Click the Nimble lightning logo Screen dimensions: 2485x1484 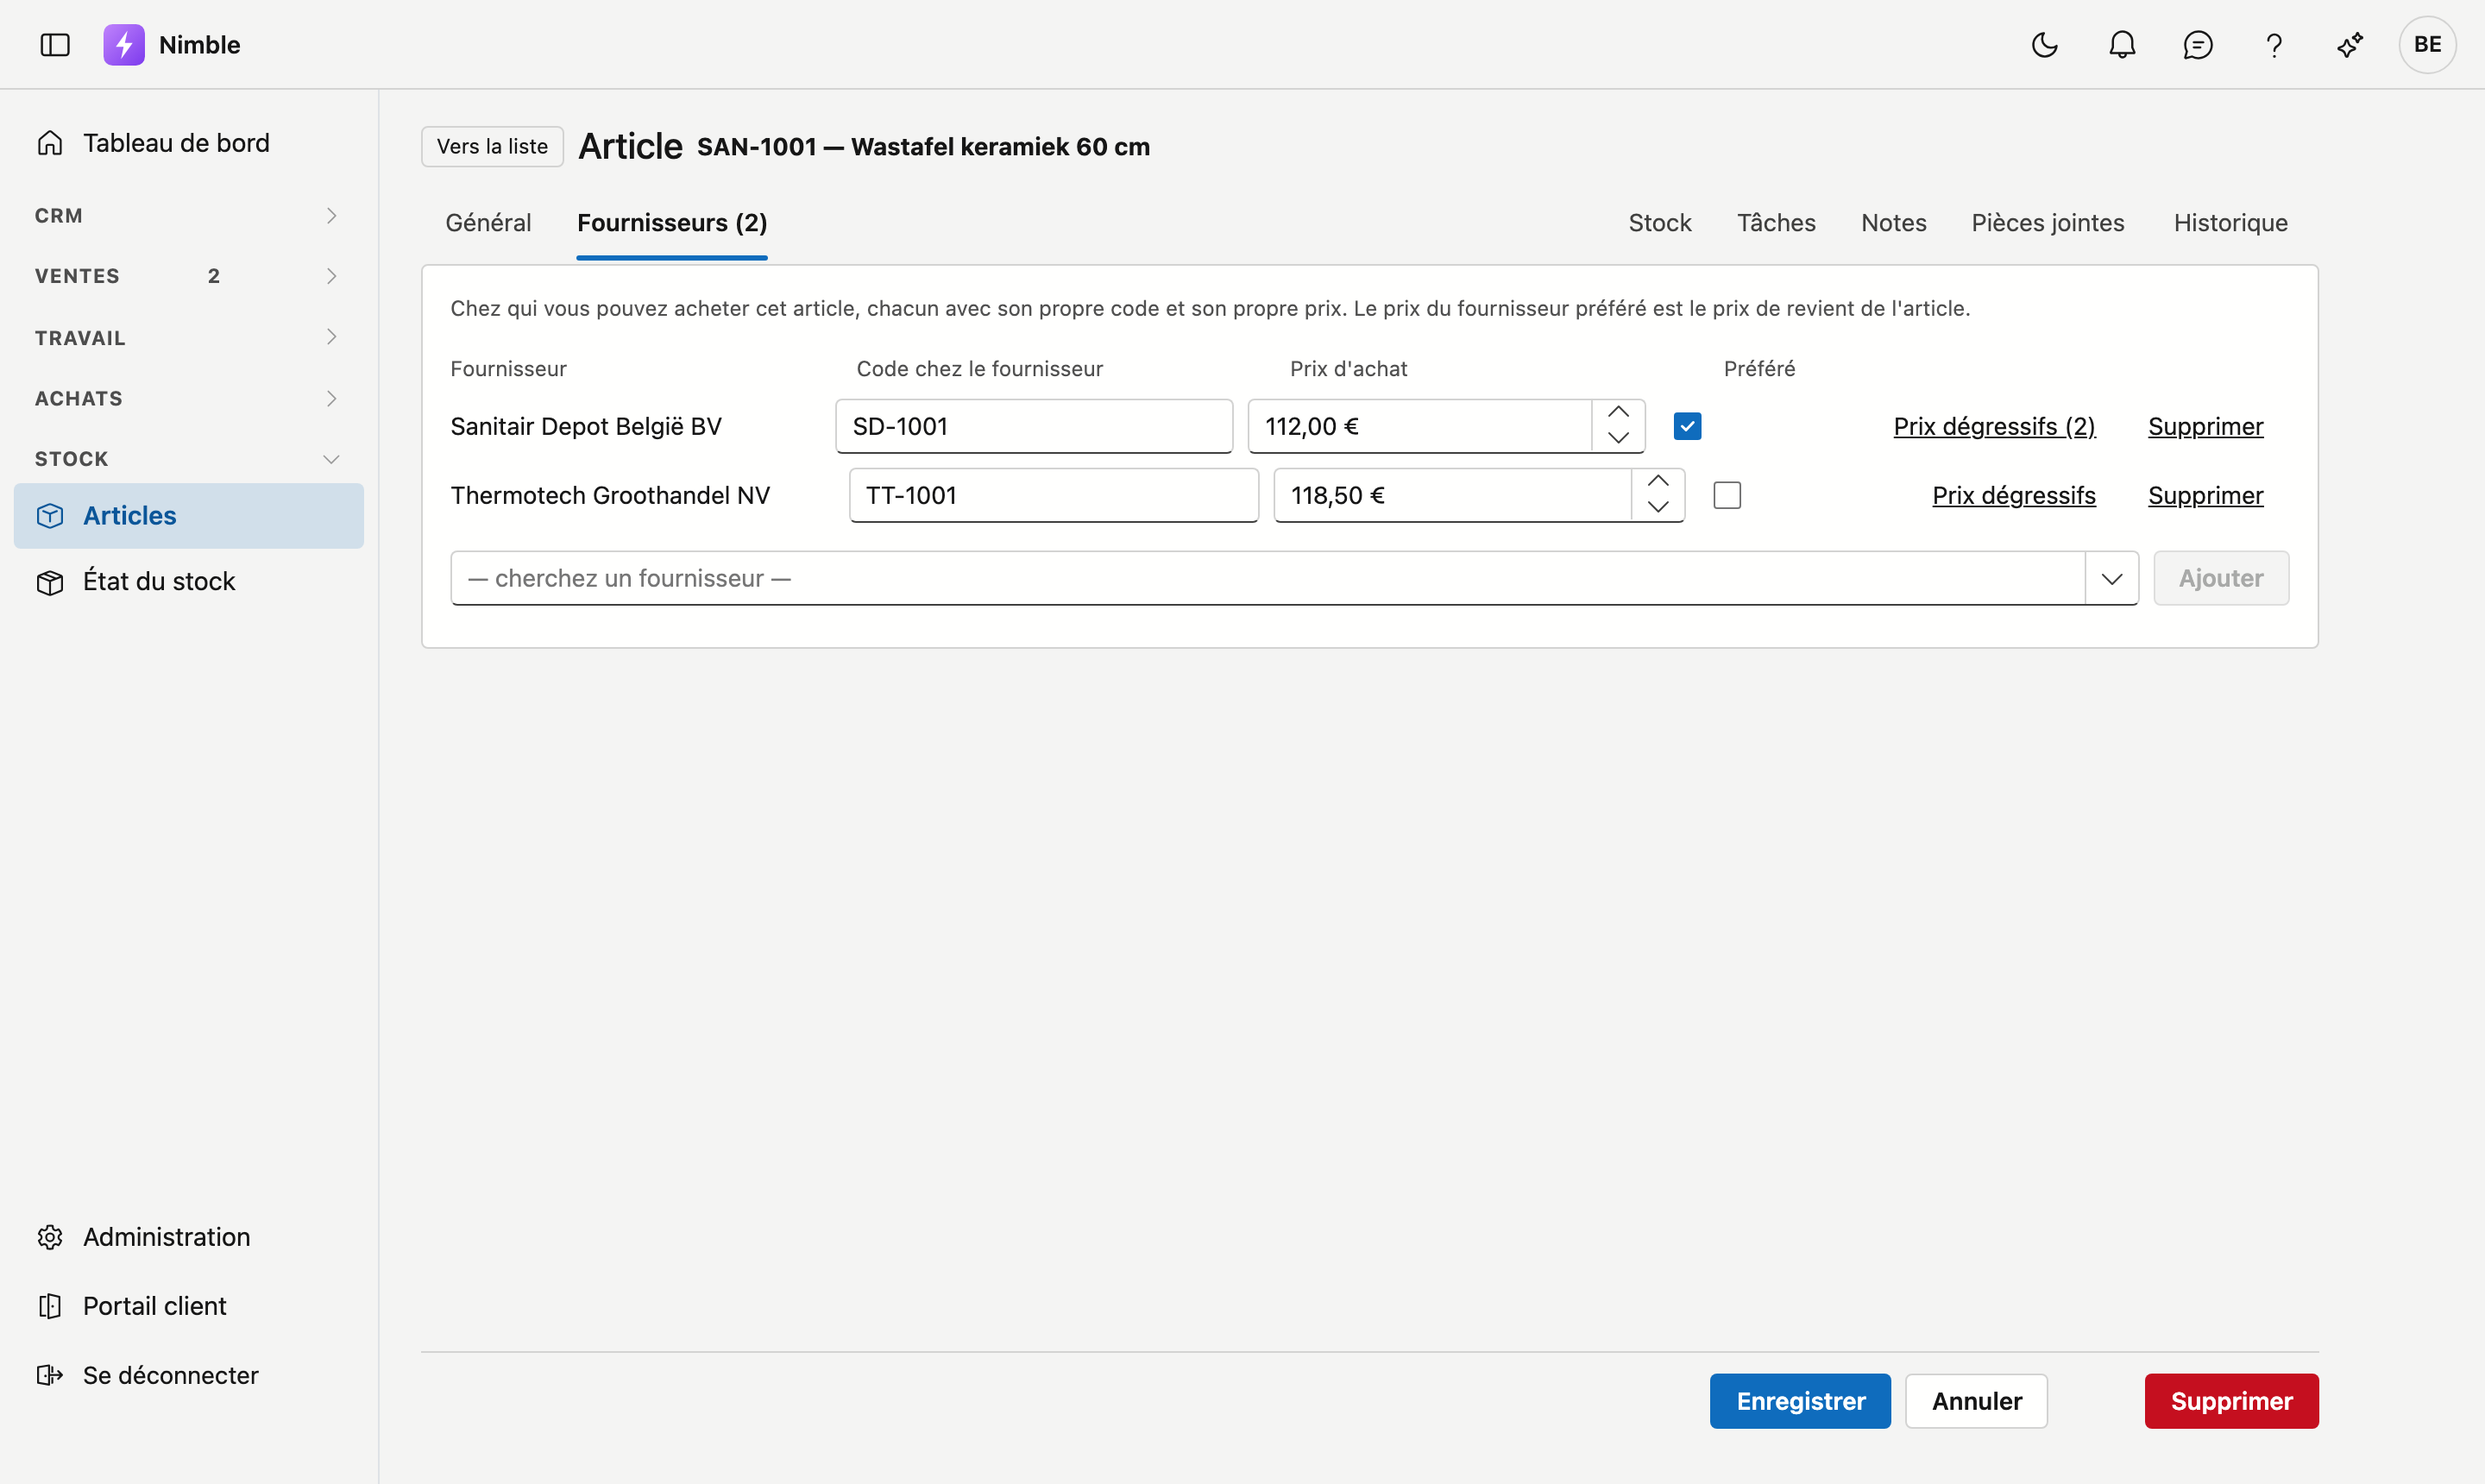(x=124, y=45)
